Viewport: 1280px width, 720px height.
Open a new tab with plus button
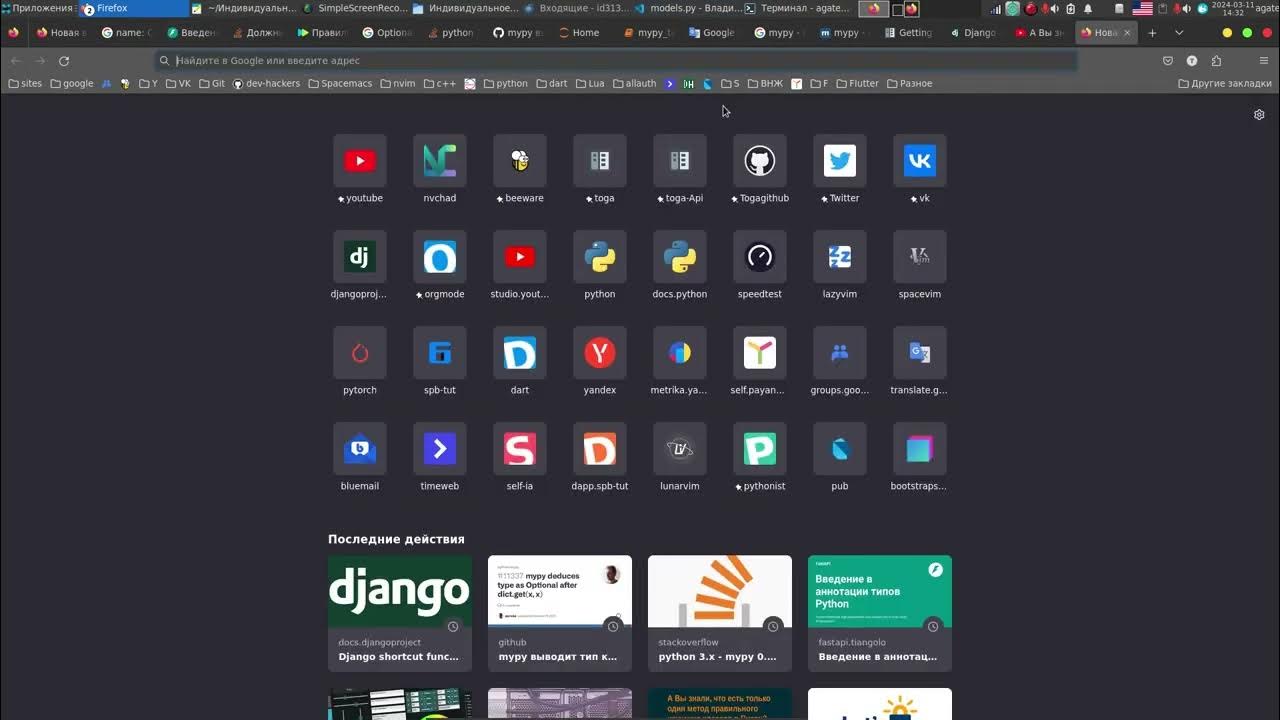coord(1152,33)
